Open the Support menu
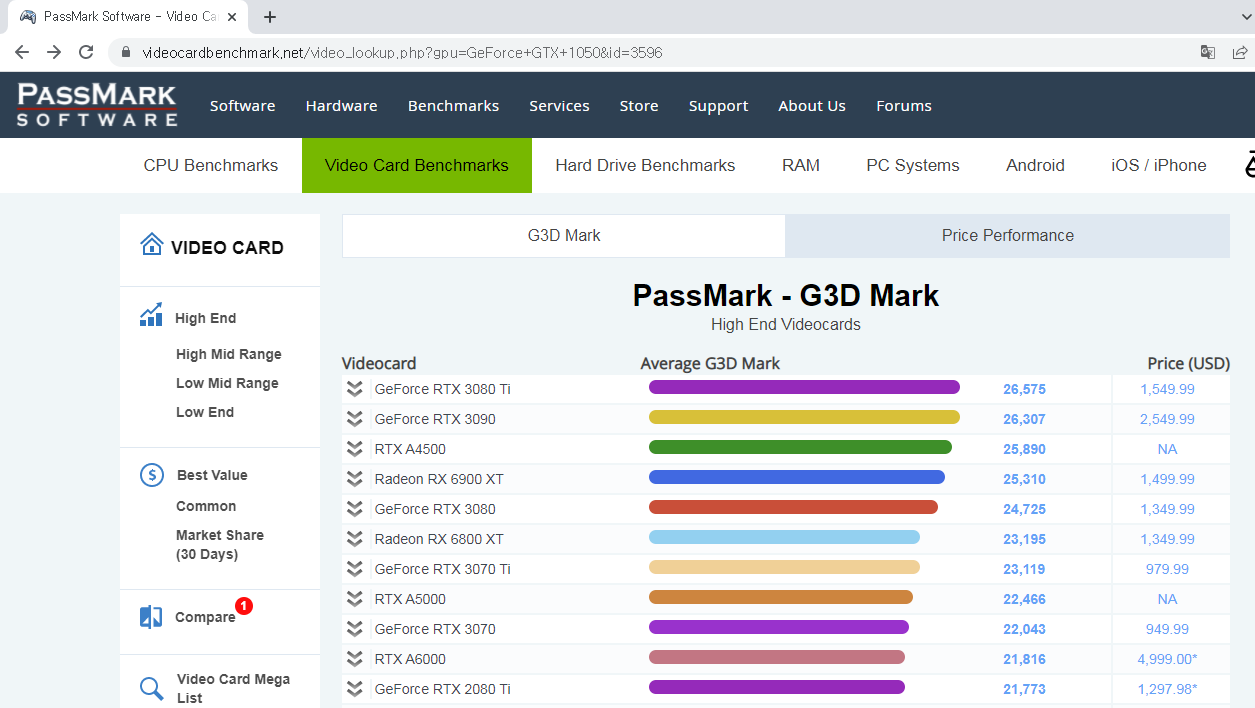This screenshot has width=1255, height=708. [718, 106]
